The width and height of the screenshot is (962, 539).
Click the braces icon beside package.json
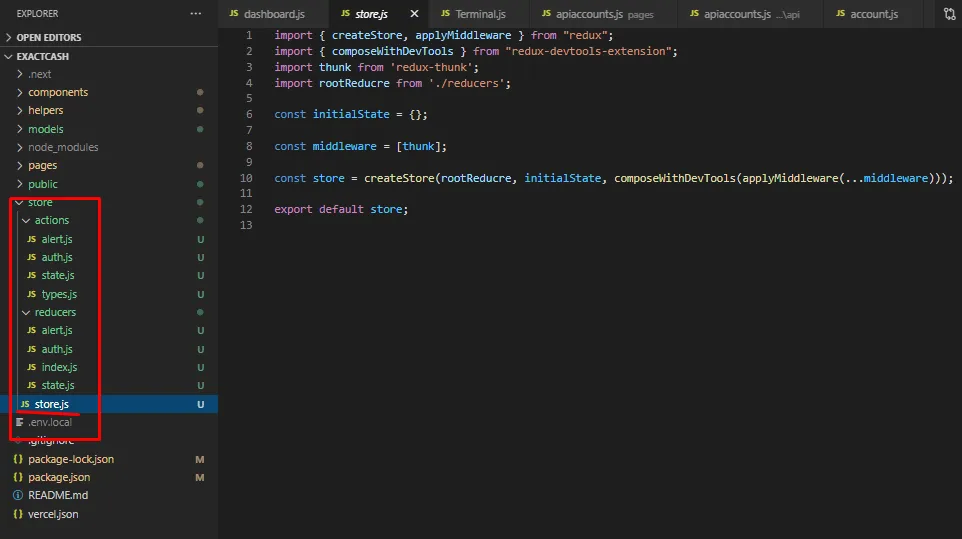18,477
